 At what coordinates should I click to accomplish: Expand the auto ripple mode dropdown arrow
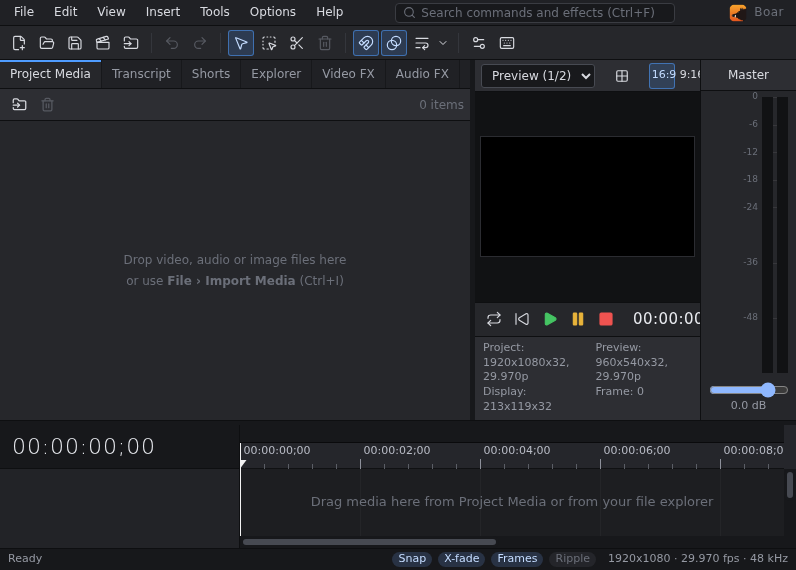click(x=443, y=43)
